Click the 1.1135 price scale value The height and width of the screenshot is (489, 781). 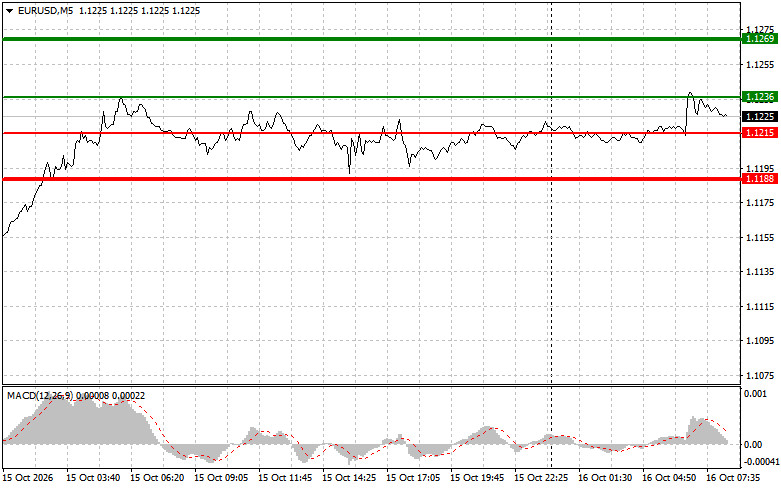[760, 272]
